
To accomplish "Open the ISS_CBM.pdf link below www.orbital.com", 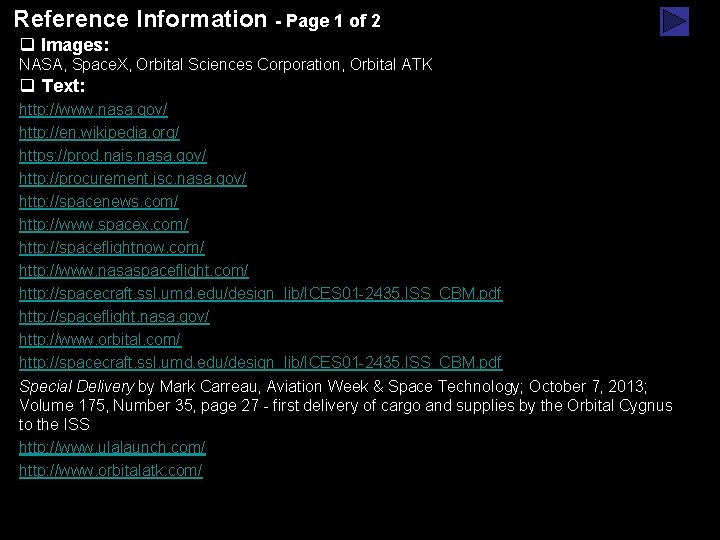I will click(261, 362).
